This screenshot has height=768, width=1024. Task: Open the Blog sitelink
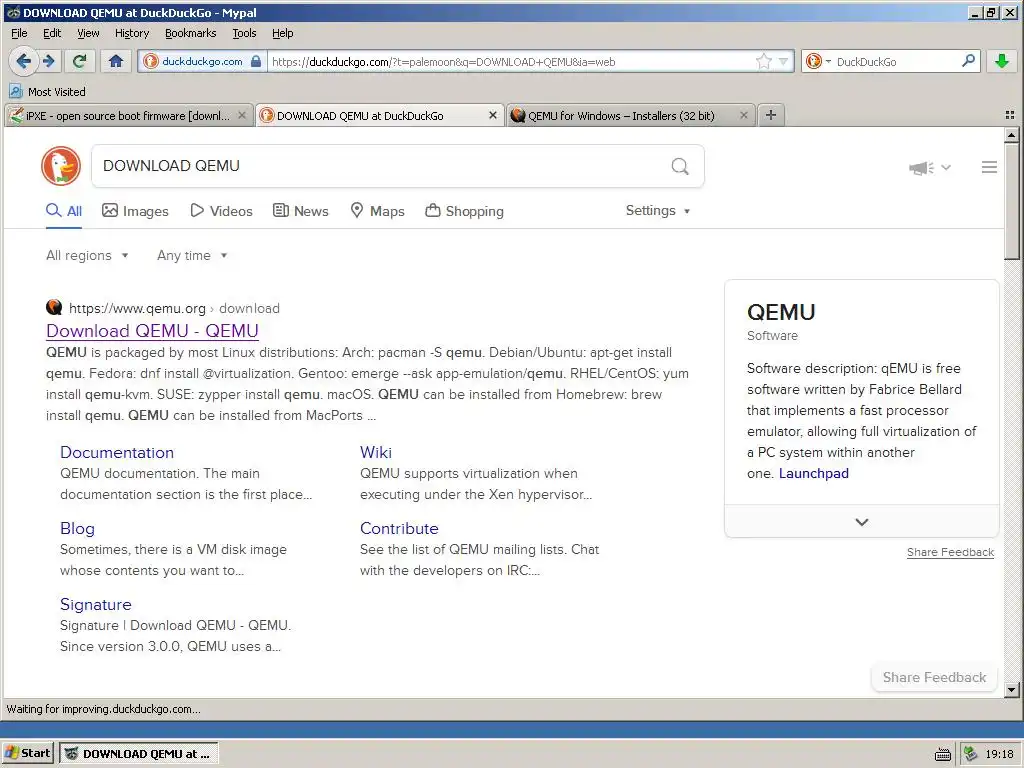click(x=77, y=528)
